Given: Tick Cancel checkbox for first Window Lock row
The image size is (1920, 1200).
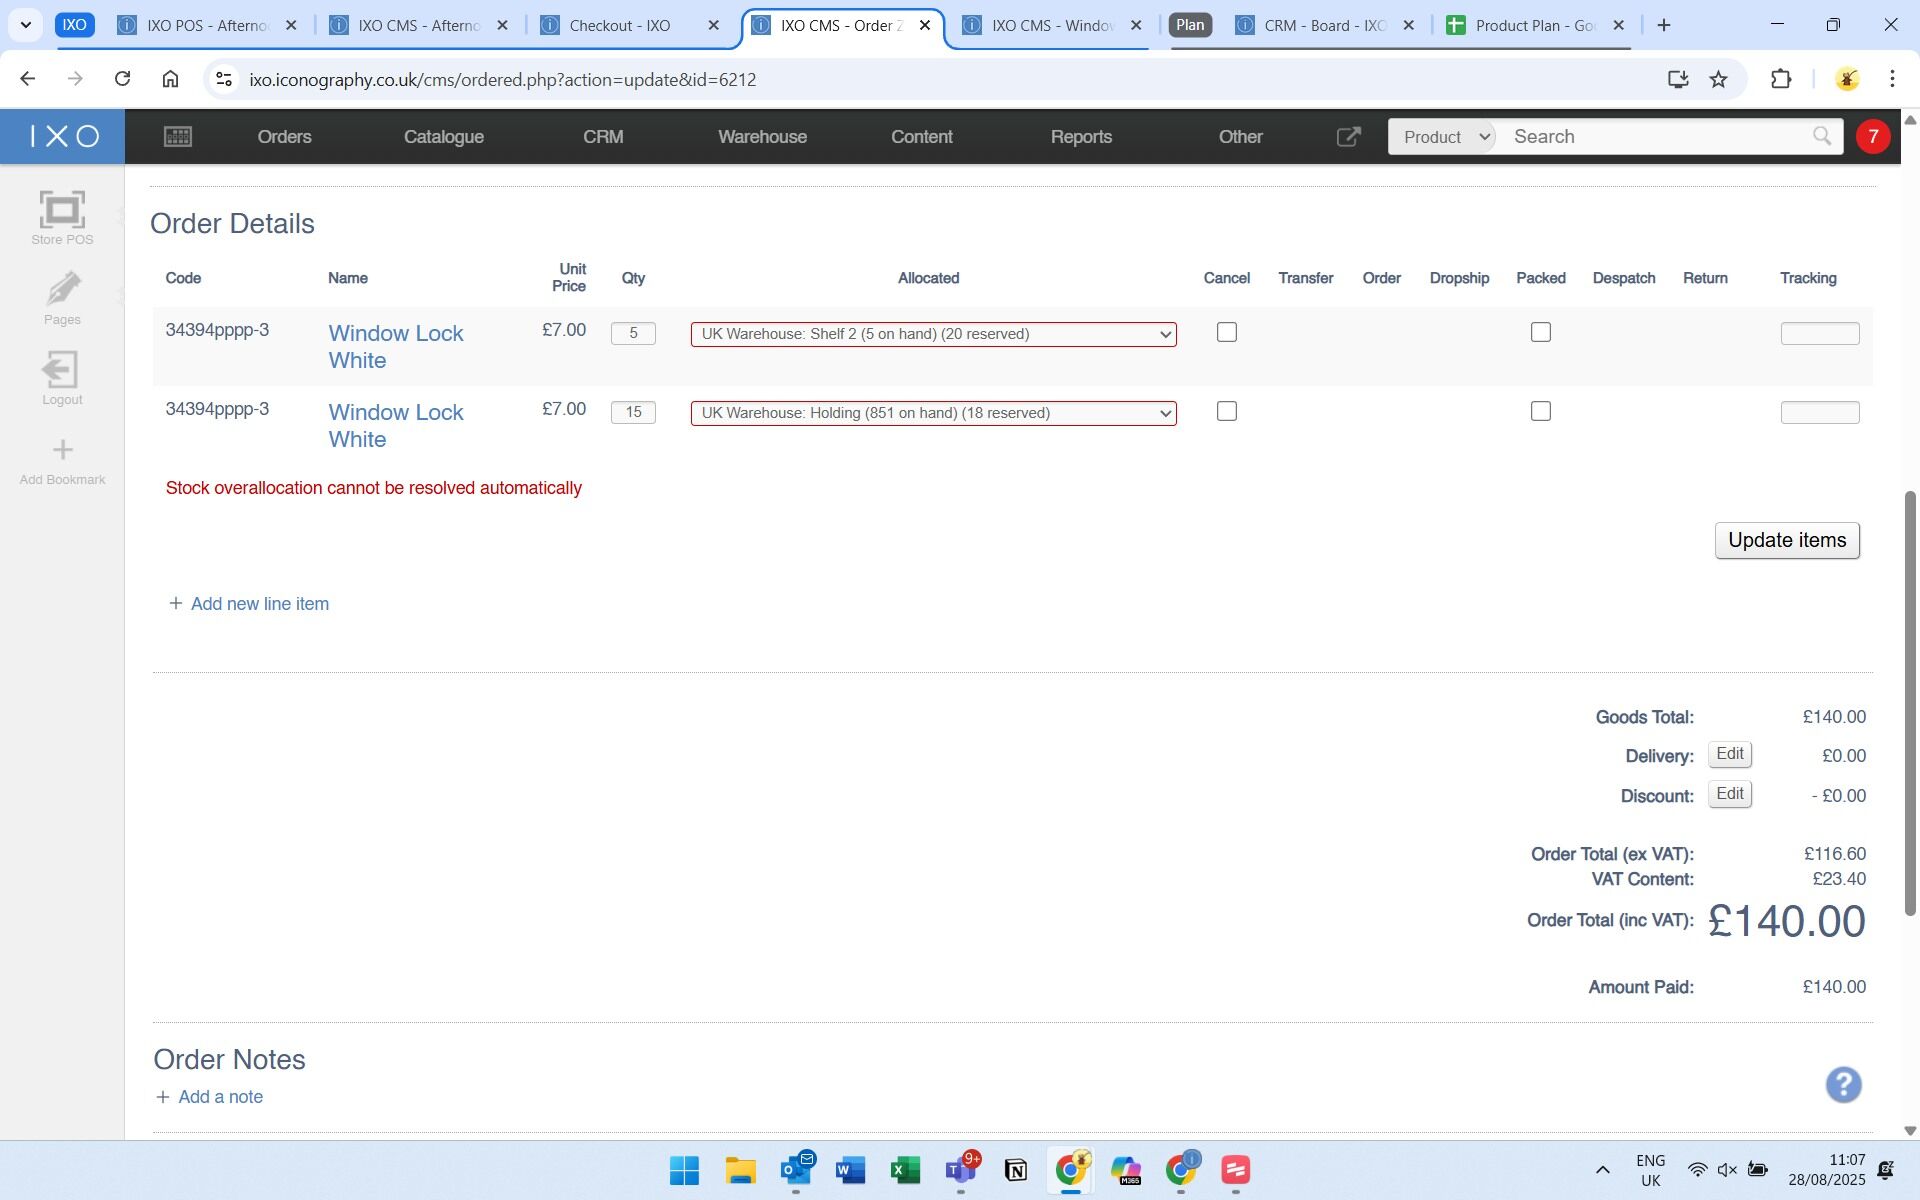Looking at the screenshot, I should click(x=1226, y=332).
